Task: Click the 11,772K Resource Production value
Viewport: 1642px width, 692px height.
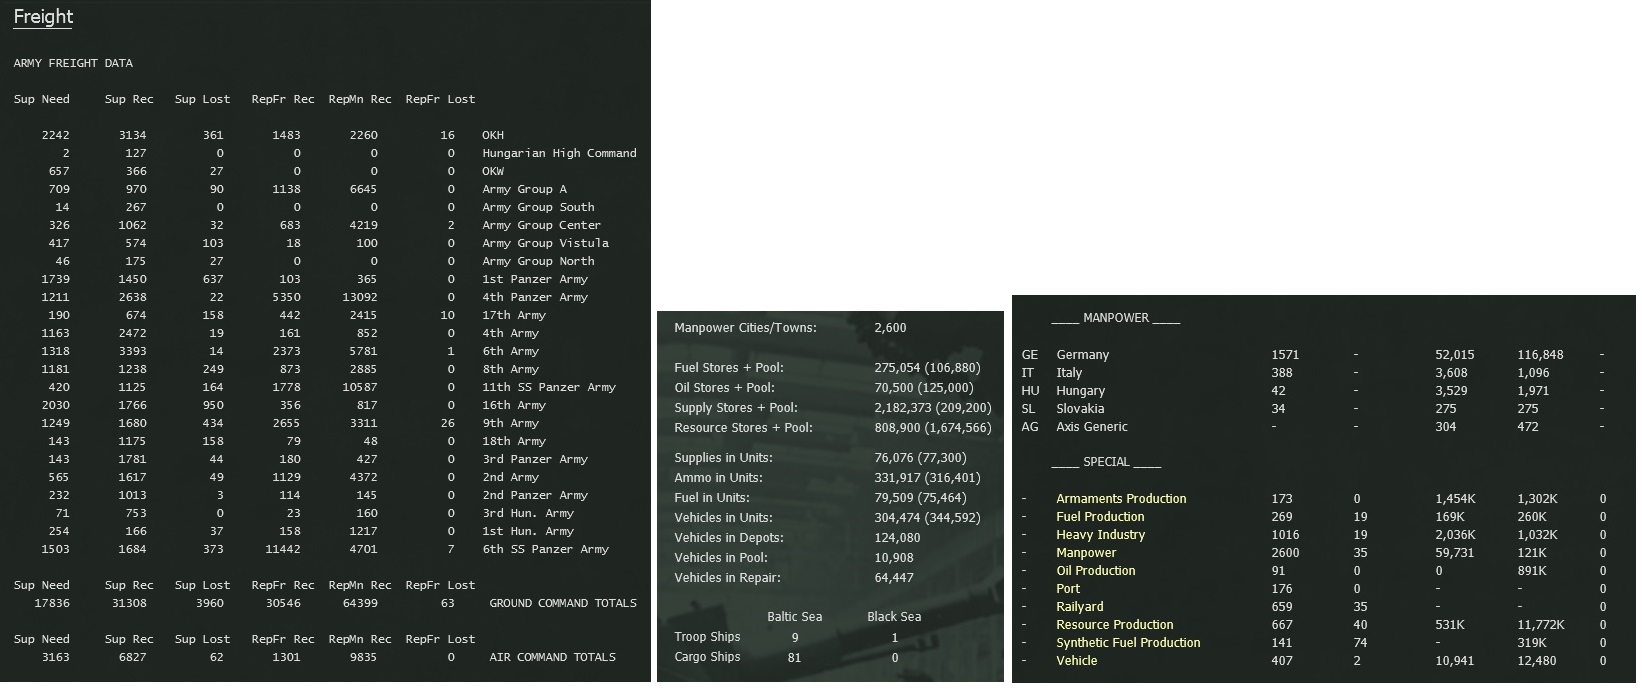Action: point(1541,625)
